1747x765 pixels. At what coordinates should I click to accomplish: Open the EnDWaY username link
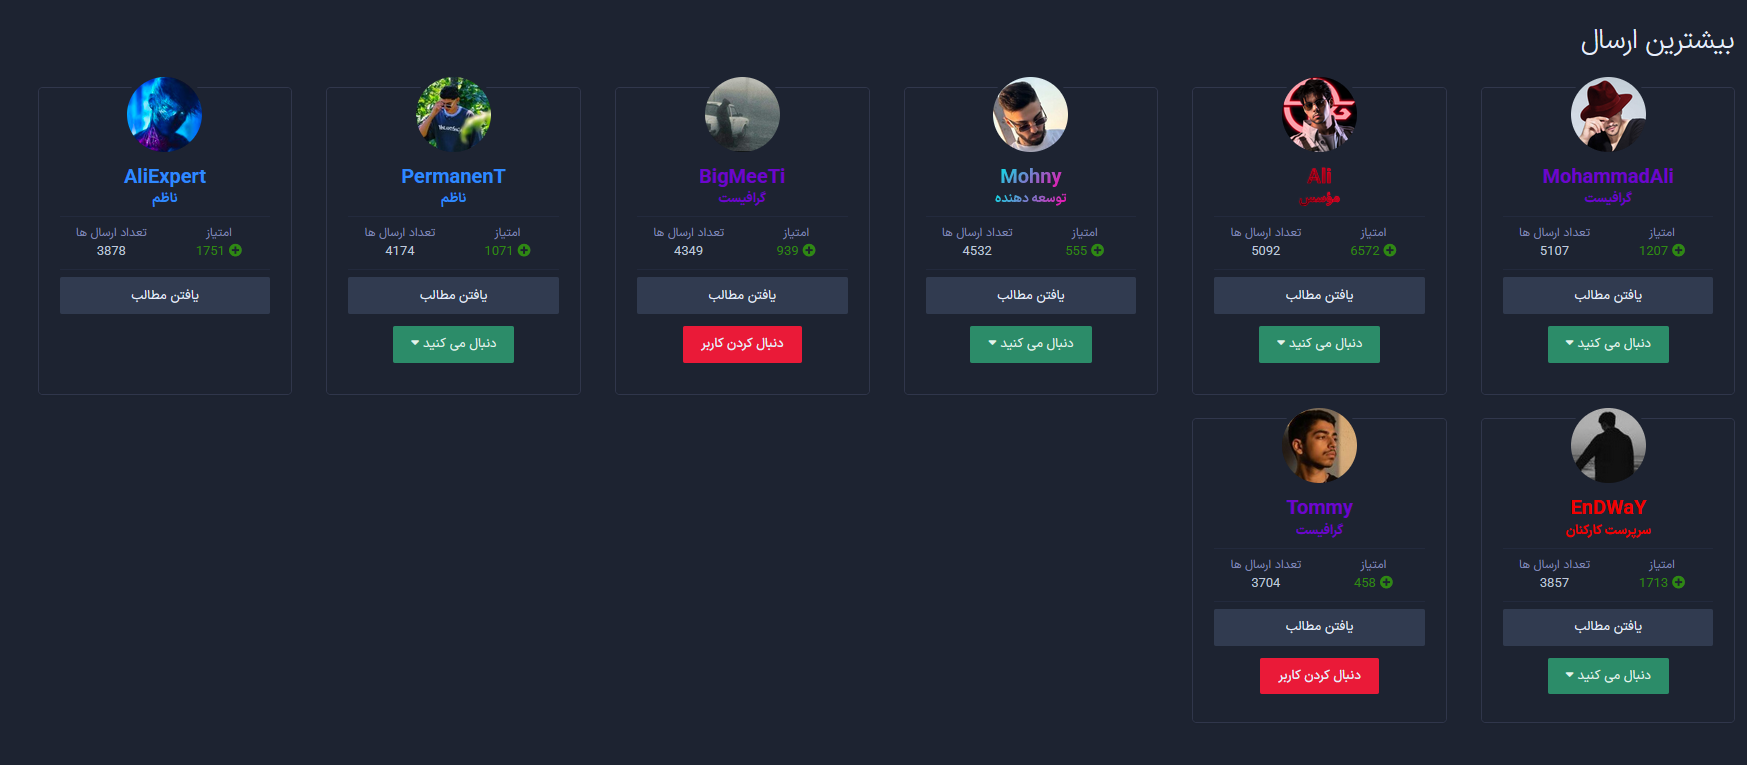pos(1607,508)
